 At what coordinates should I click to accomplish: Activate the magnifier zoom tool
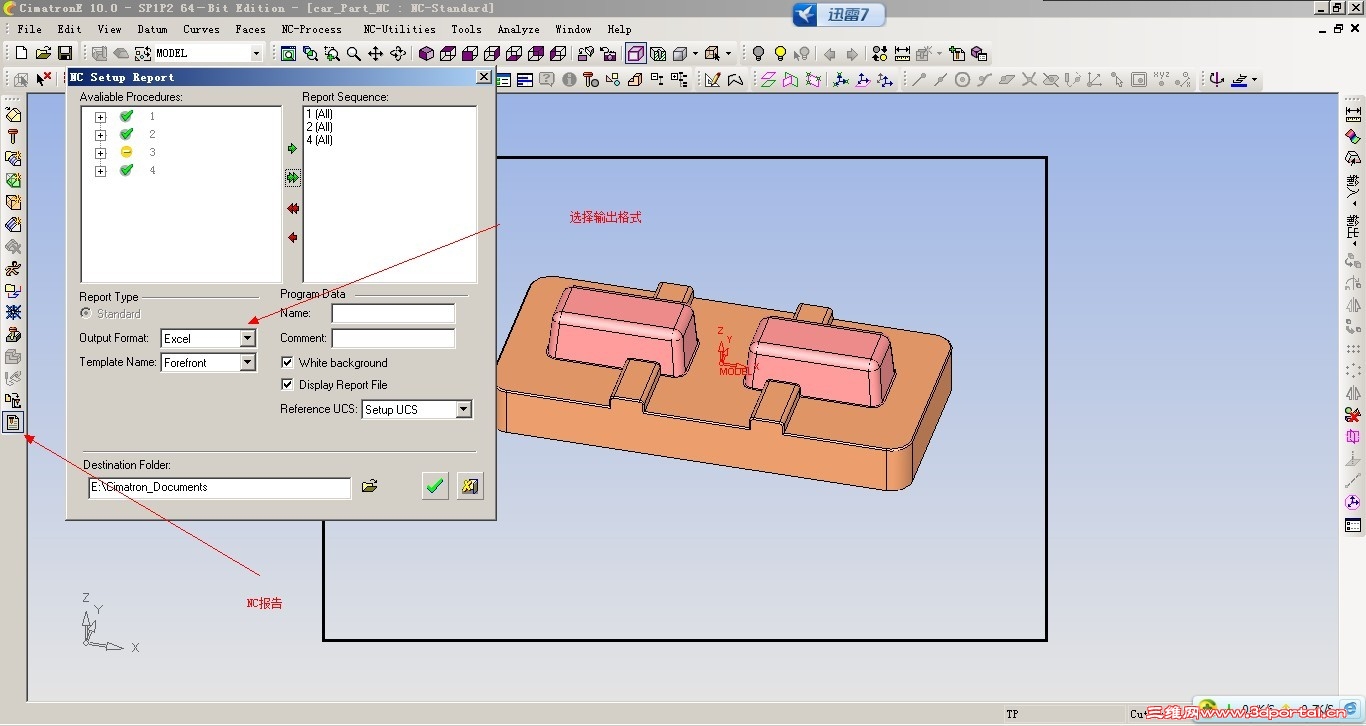[x=354, y=53]
